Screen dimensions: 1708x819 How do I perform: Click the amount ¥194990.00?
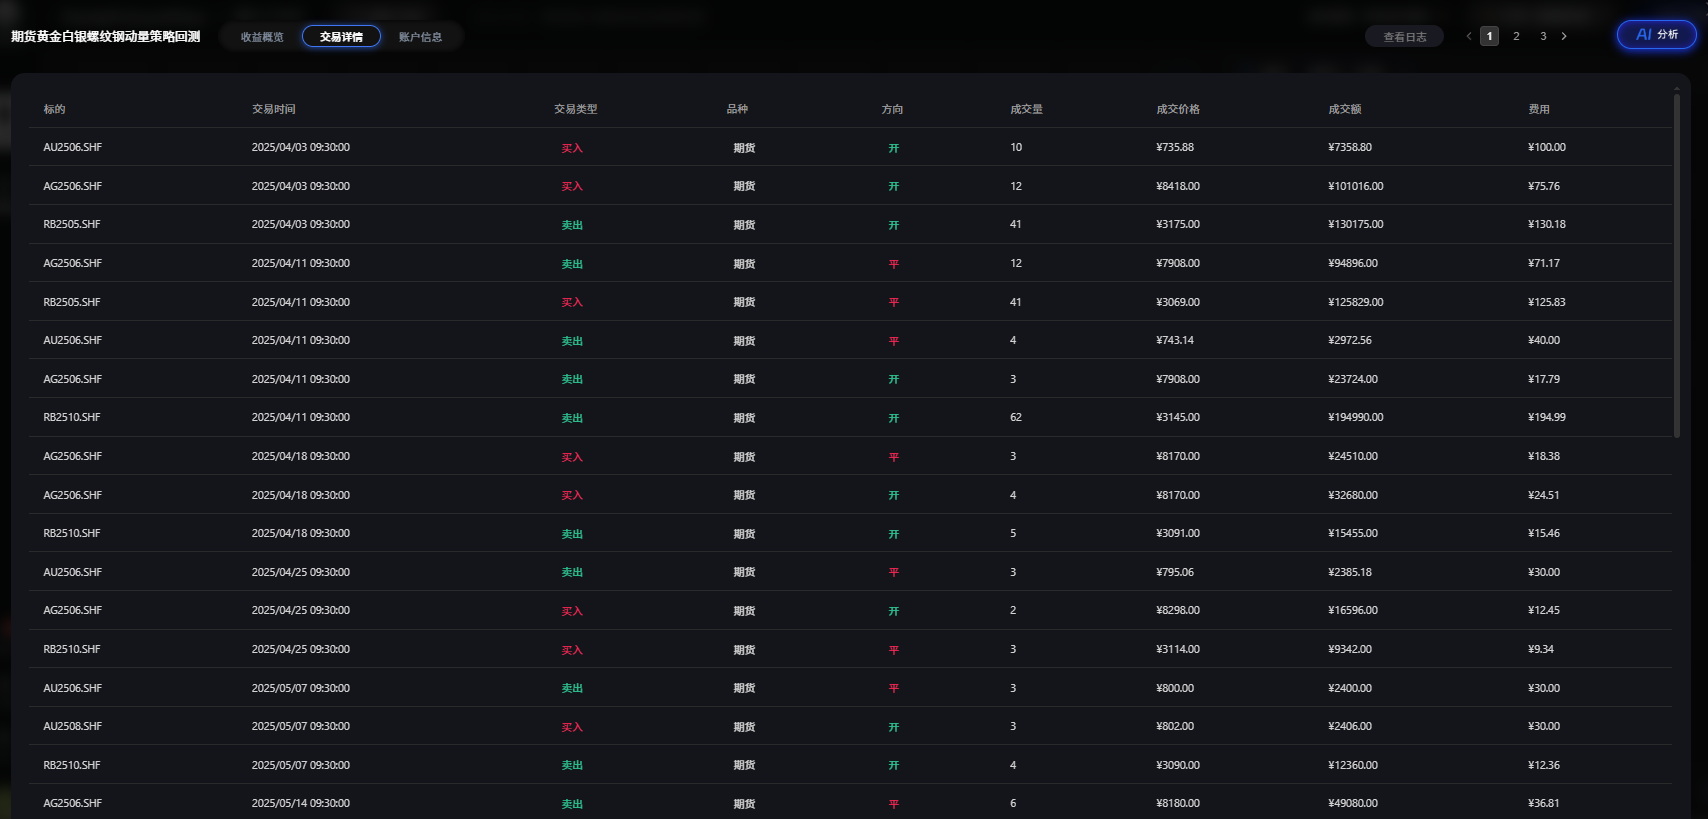click(x=1356, y=417)
